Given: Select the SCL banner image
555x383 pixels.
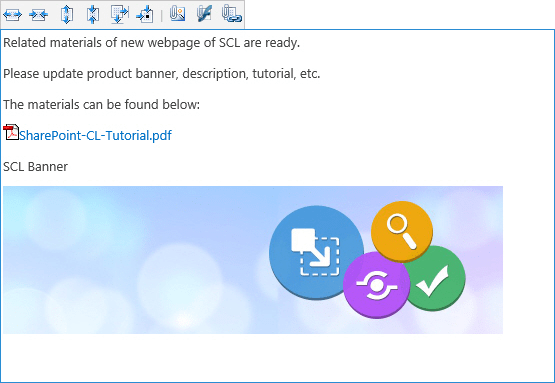Looking at the screenshot, I should (x=253, y=260).
